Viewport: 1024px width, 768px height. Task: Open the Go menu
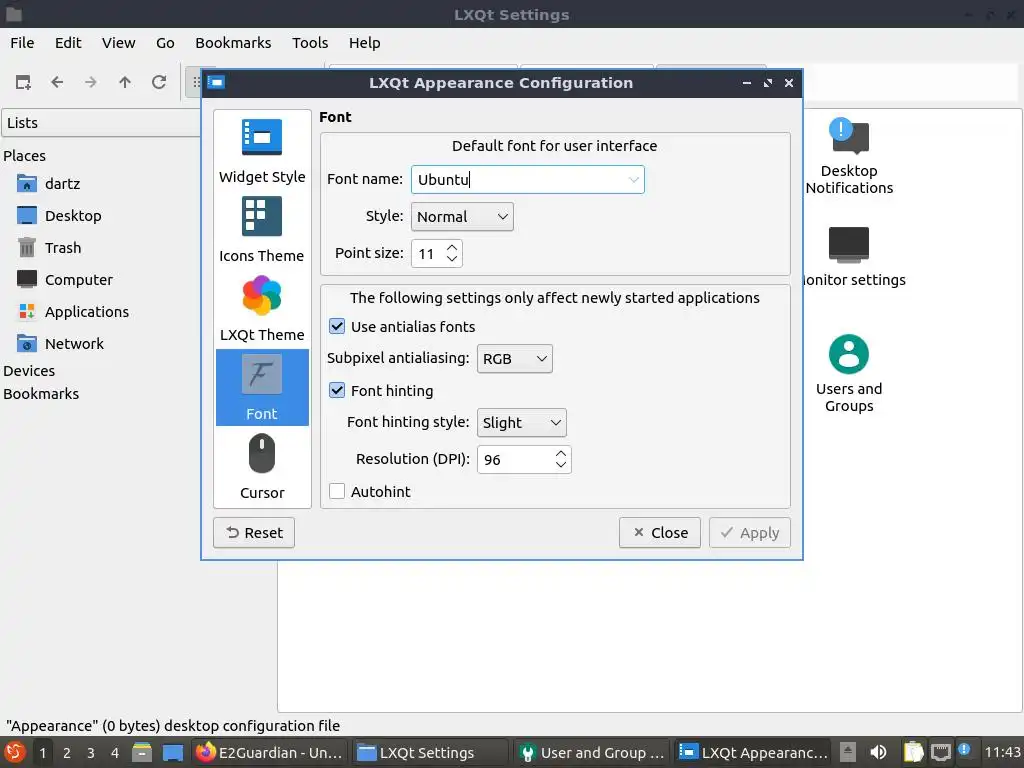point(165,43)
